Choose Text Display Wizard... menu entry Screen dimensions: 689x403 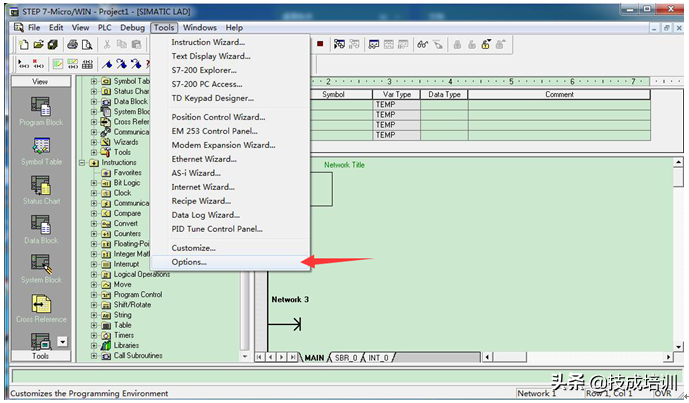(230, 56)
